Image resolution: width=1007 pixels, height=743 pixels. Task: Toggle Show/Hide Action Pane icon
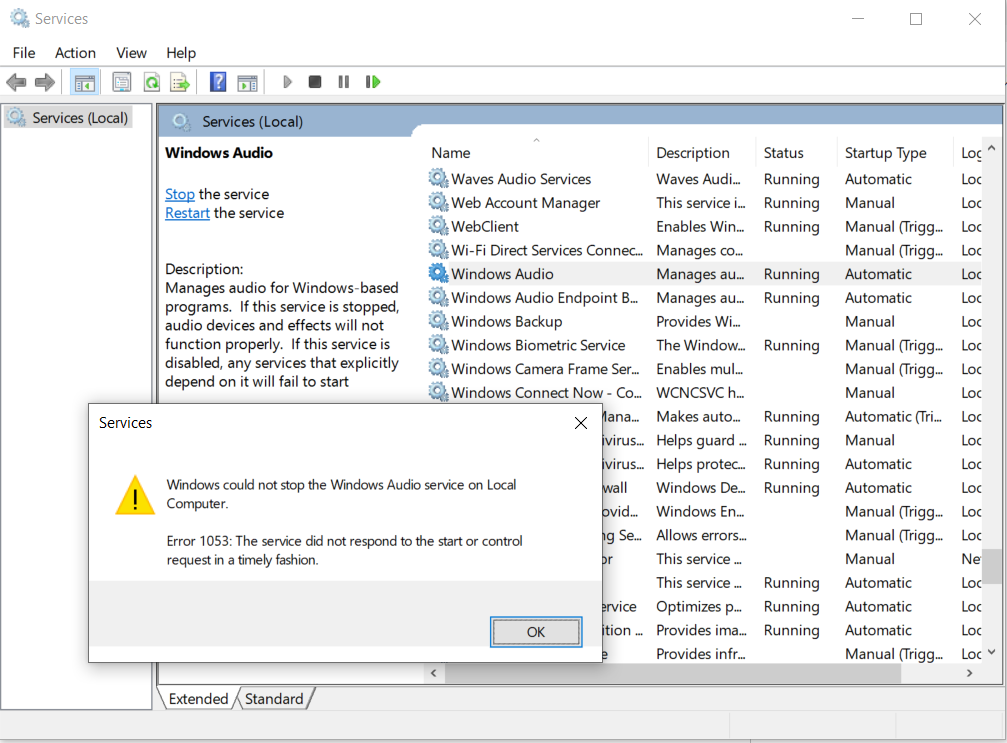(247, 83)
